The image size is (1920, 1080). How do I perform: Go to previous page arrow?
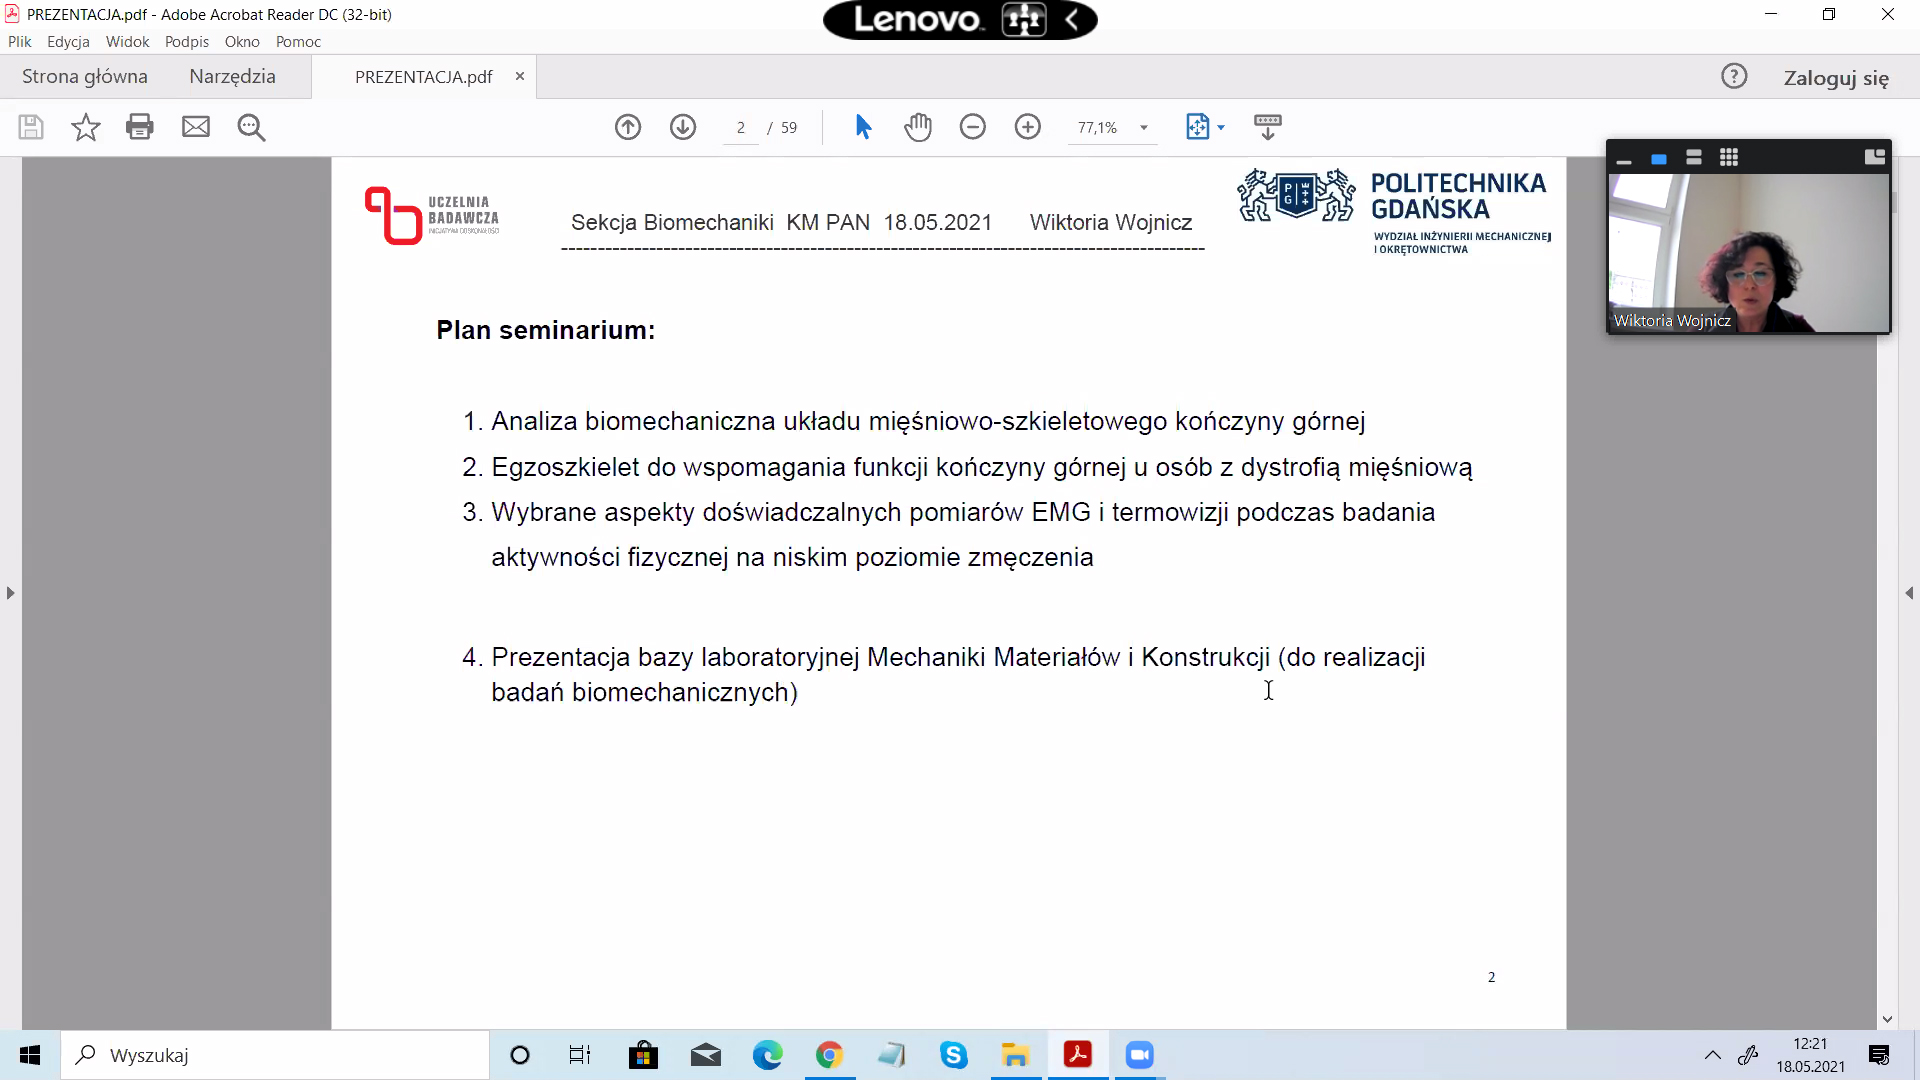628,127
